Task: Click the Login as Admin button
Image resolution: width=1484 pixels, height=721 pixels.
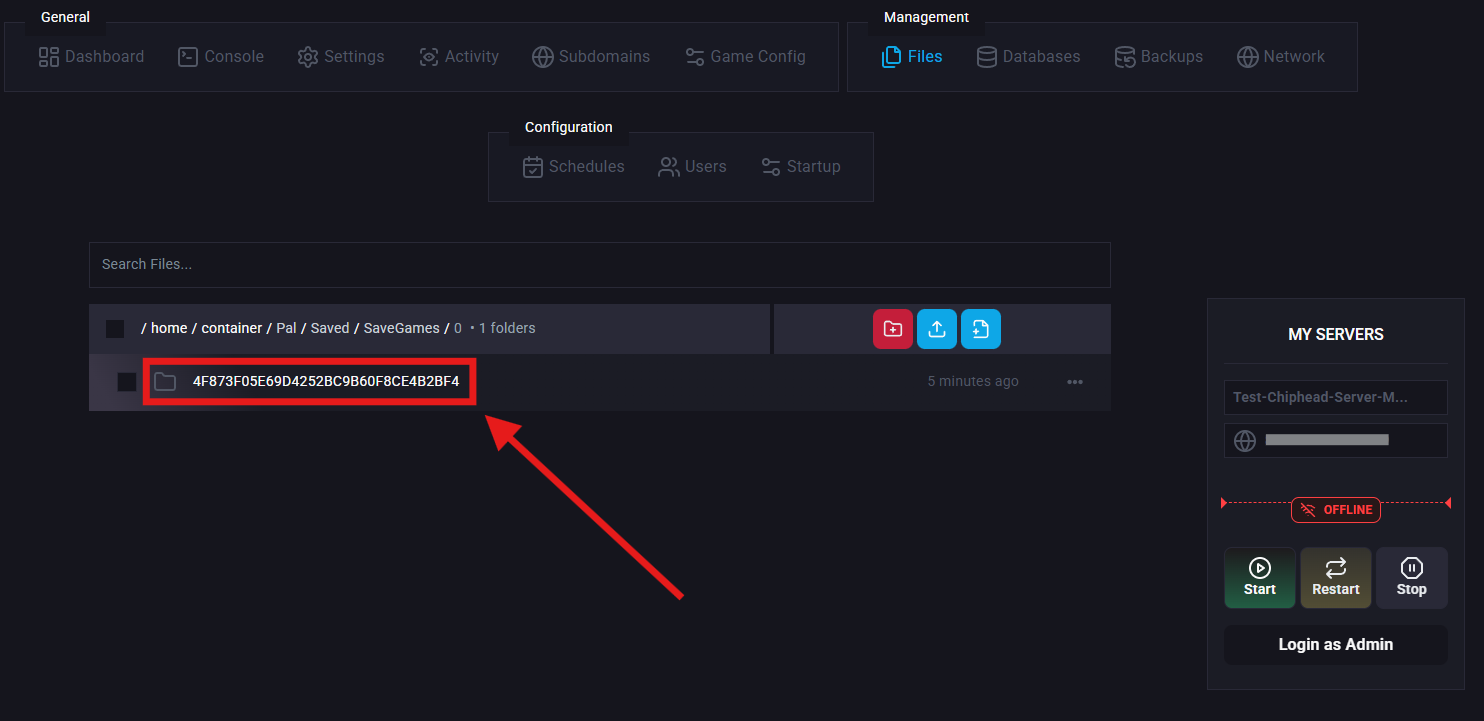Action: tap(1336, 645)
